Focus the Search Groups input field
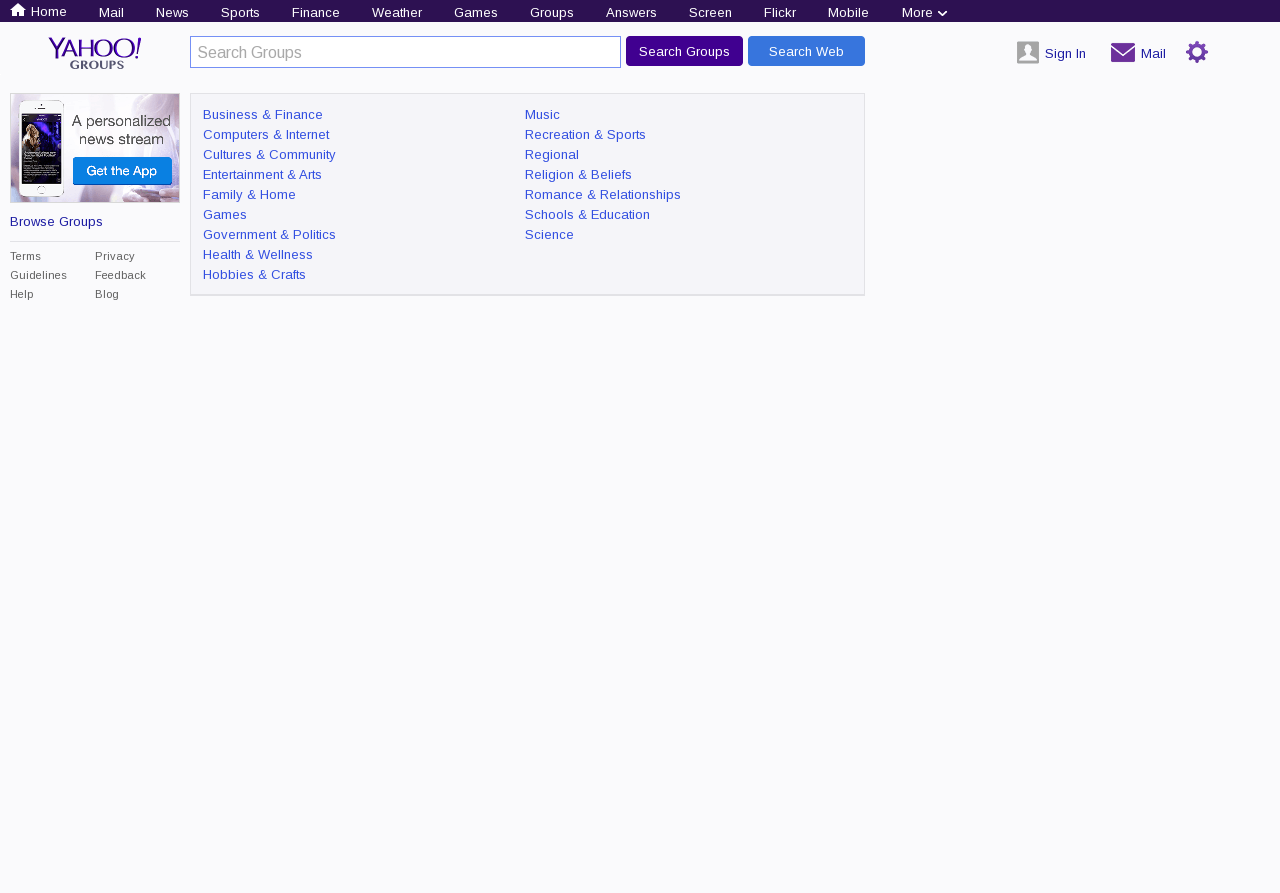 (x=405, y=52)
